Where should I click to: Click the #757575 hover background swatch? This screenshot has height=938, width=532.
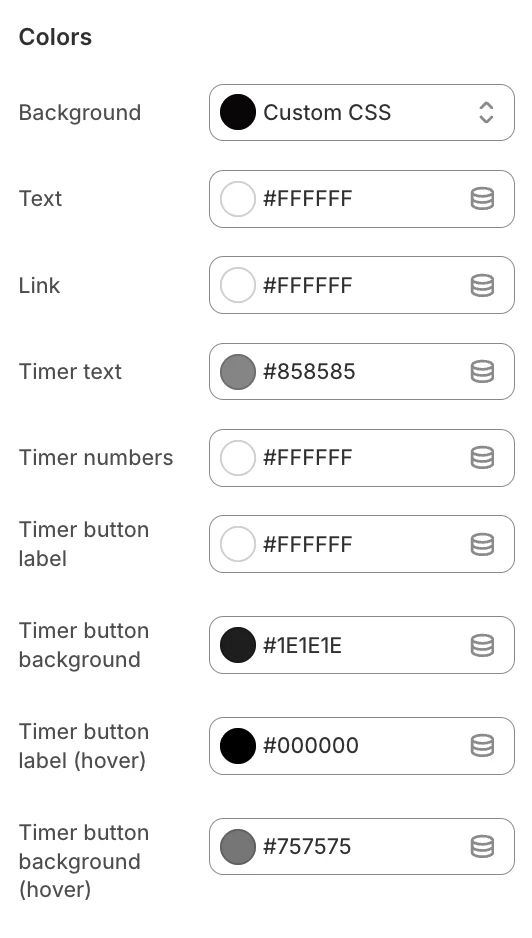tap(238, 846)
